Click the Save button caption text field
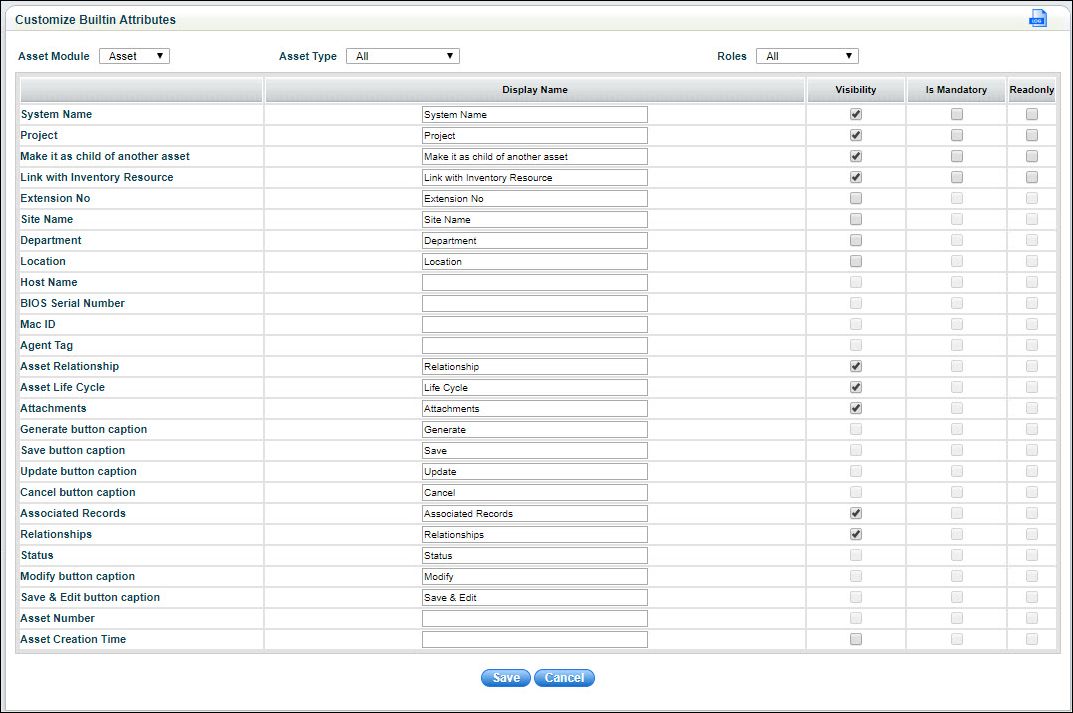The height and width of the screenshot is (713, 1073). tap(534, 450)
